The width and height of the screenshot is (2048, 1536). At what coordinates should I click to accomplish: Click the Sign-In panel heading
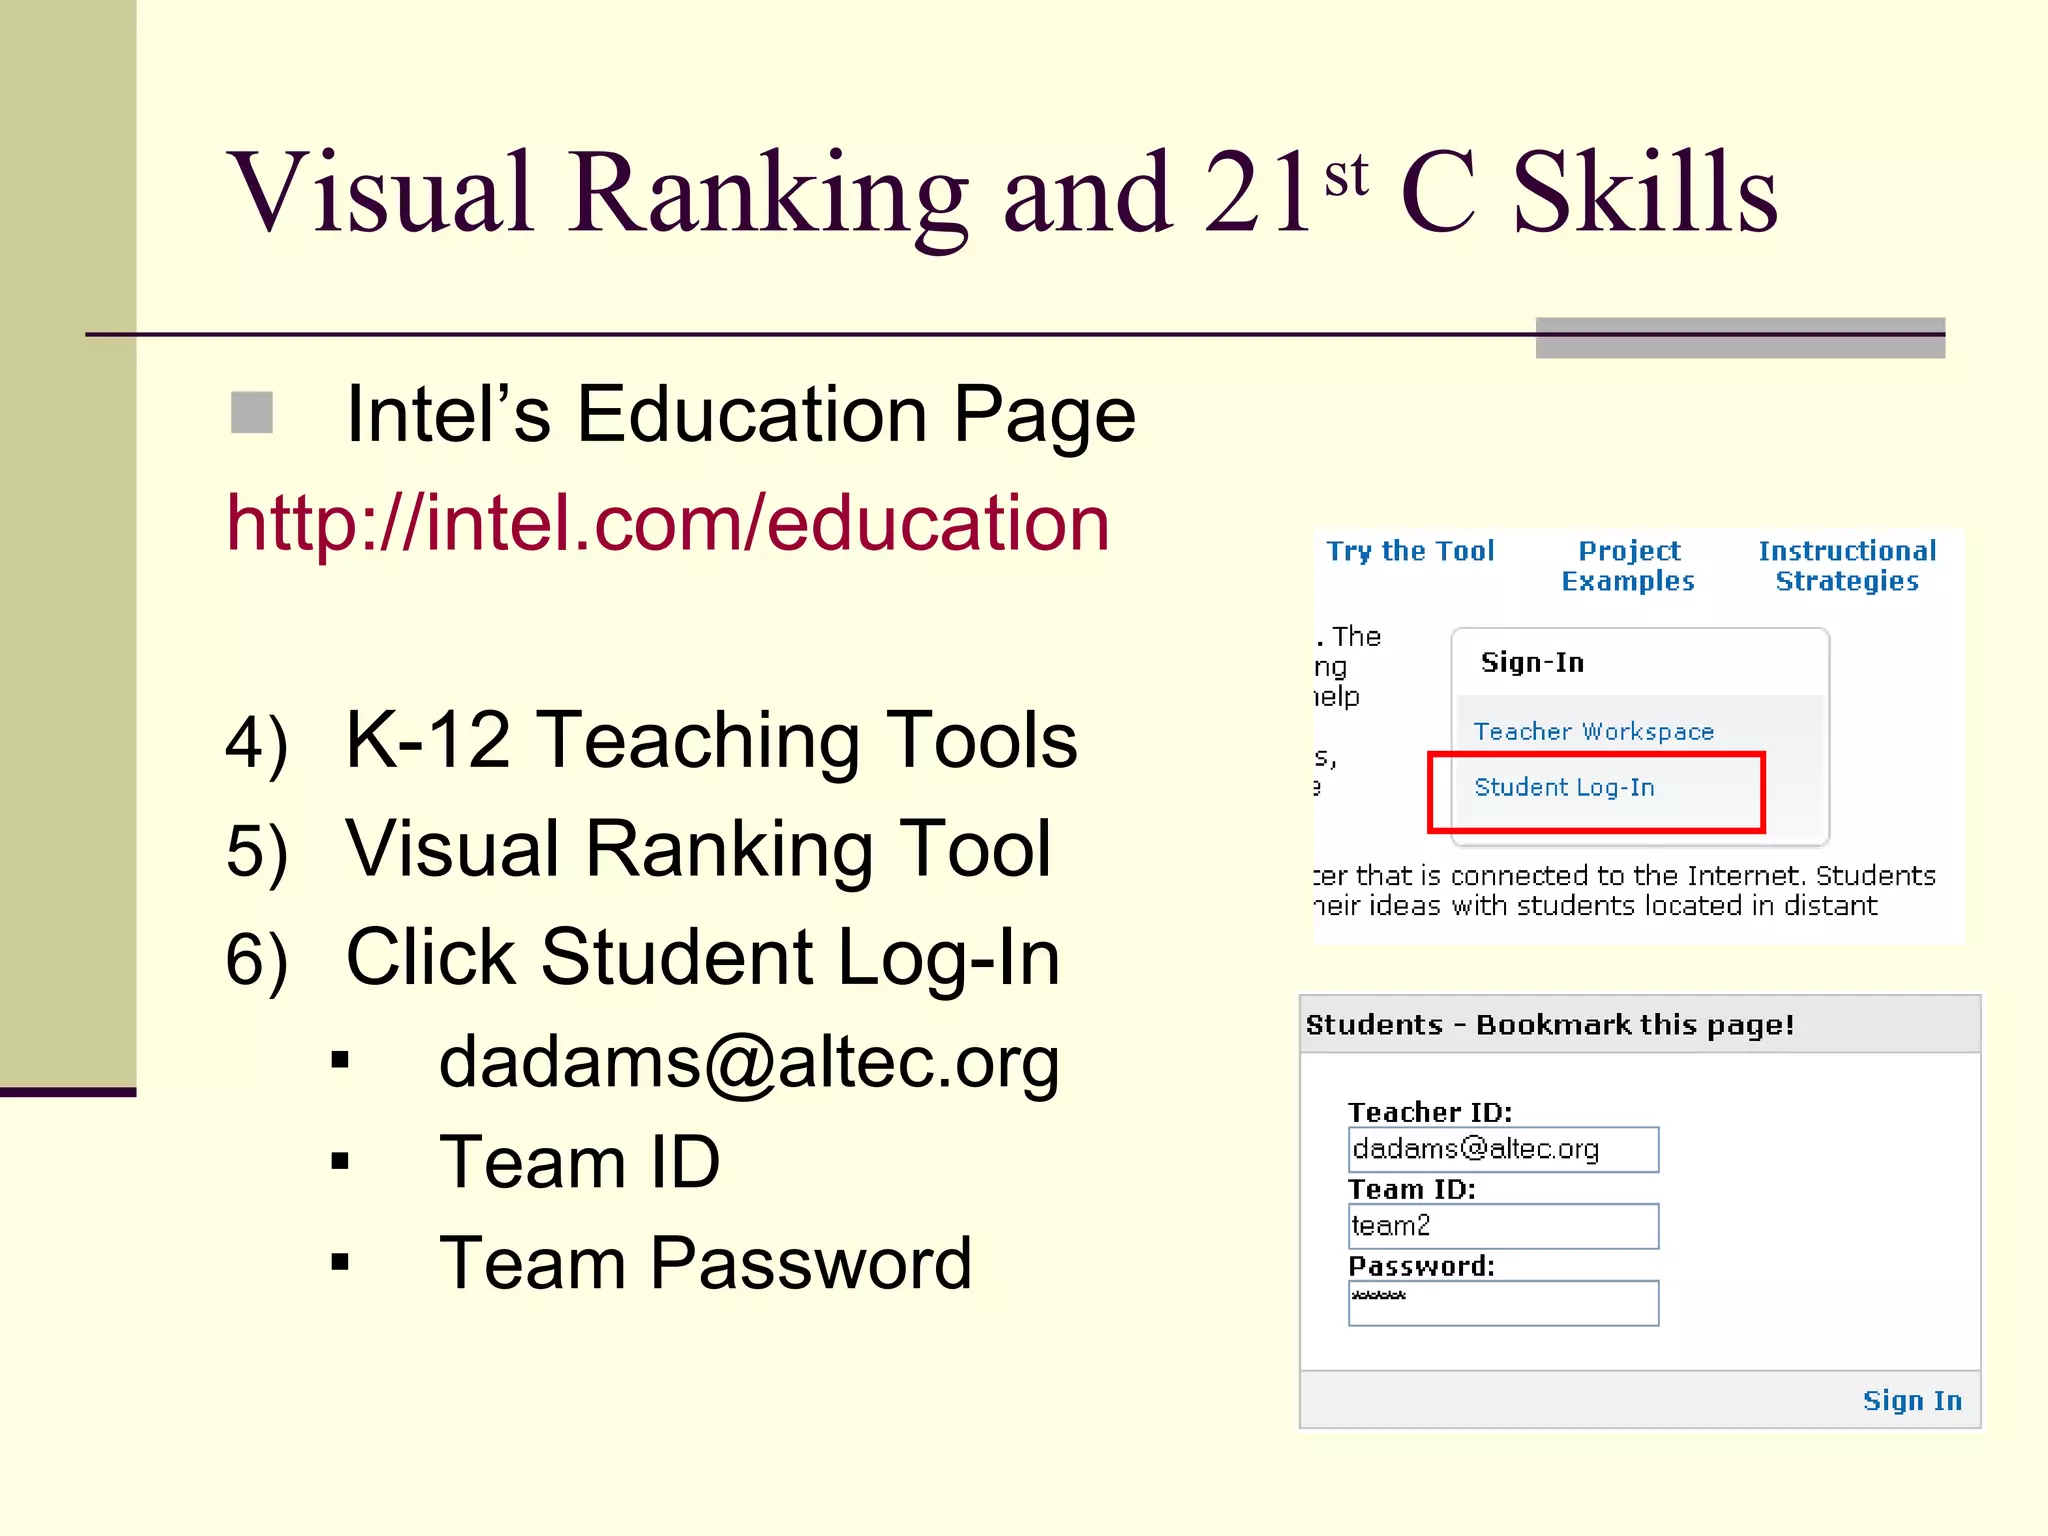pos(1532,662)
